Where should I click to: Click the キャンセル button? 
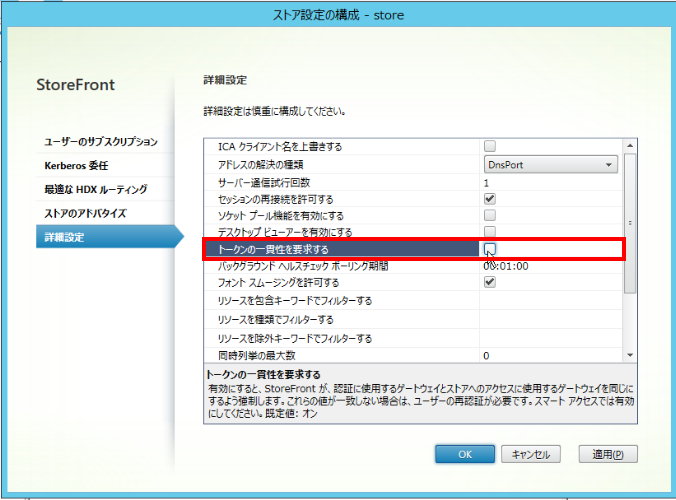[x=531, y=454]
